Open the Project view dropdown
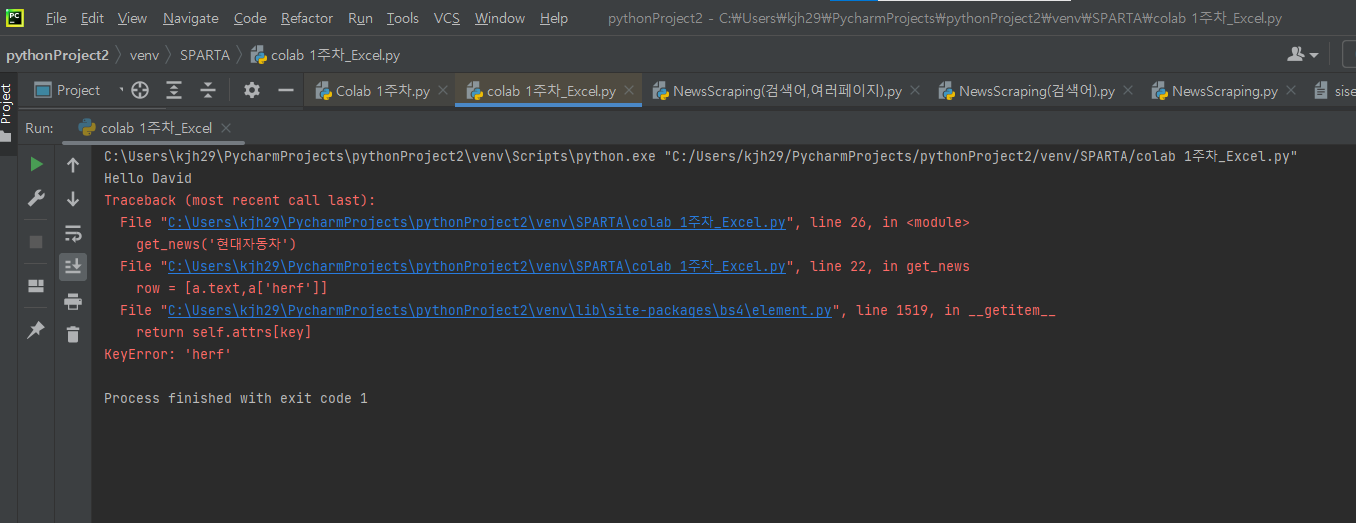The image size is (1356, 523). [79, 90]
